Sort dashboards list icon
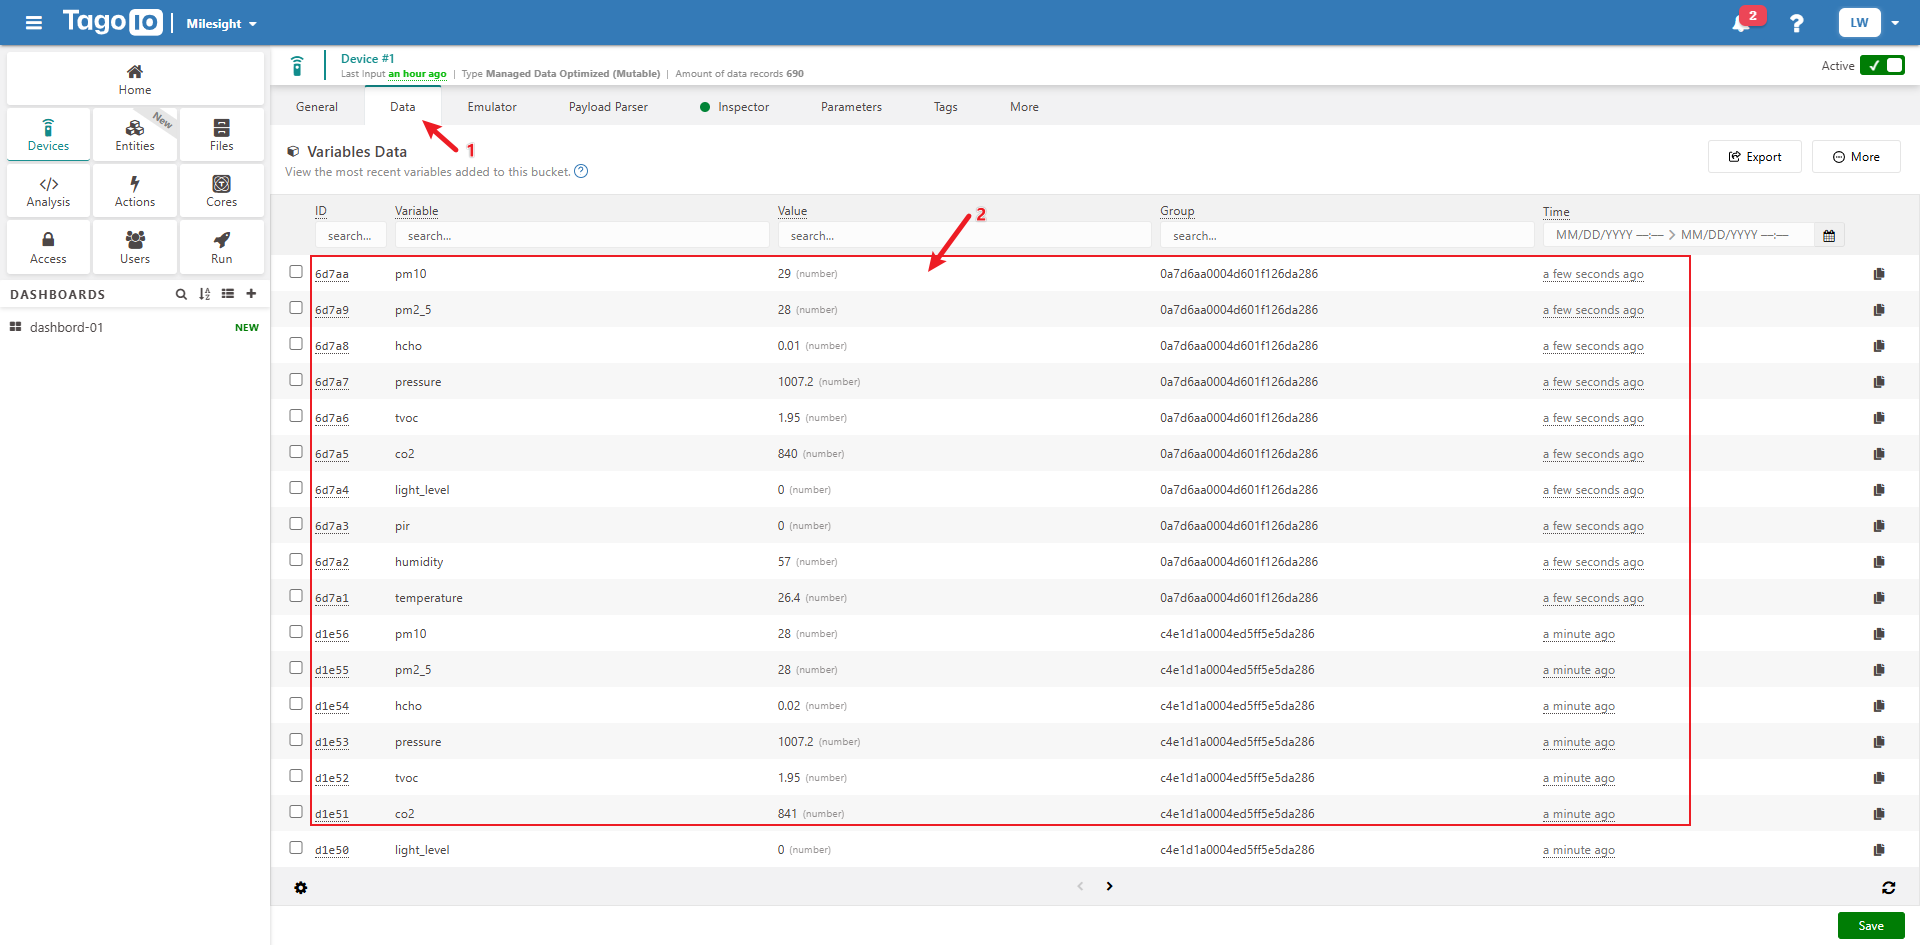This screenshot has height=945, width=1920. click(205, 294)
